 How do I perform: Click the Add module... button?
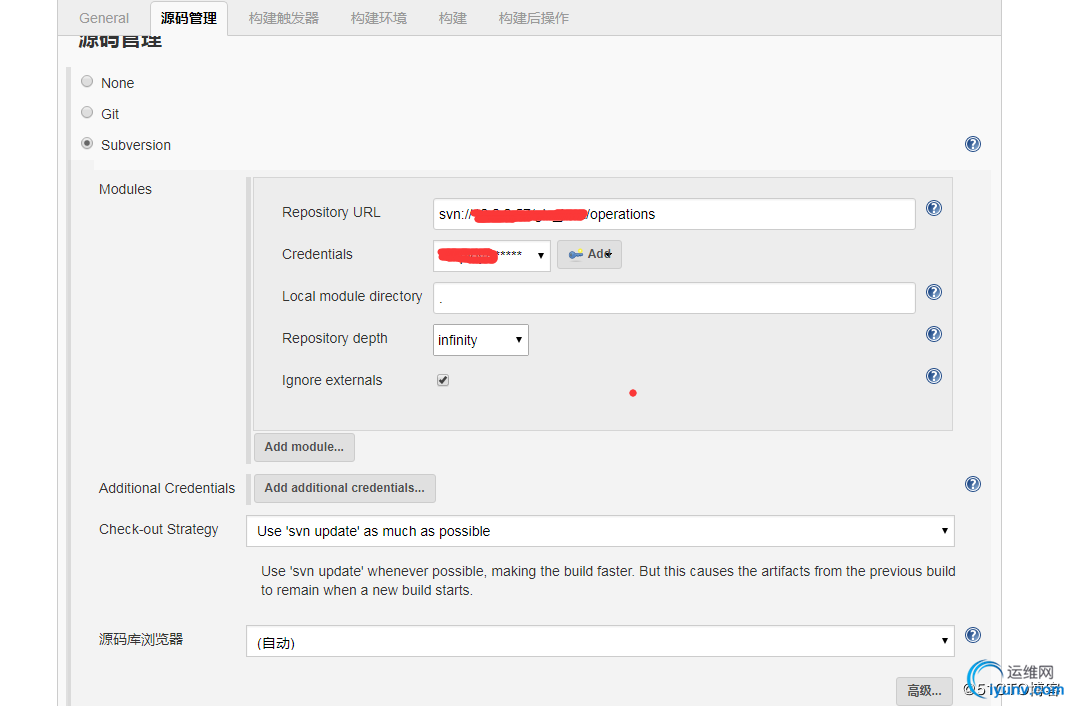click(x=304, y=447)
